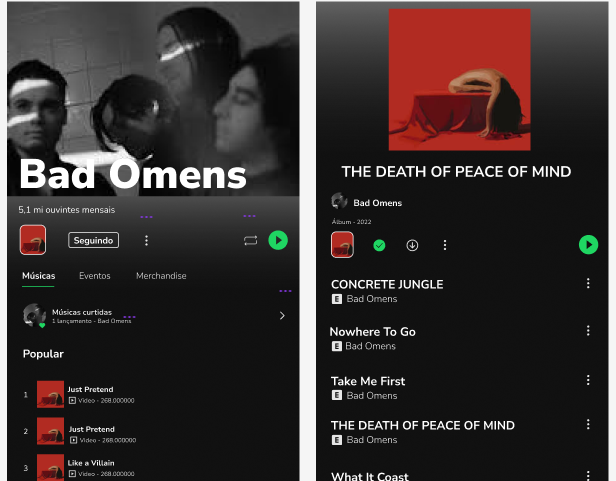The width and height of the screenshot is (616, 481).
Task: Toggle the shuffle/repeat icon on artist page
Action: 250,240
